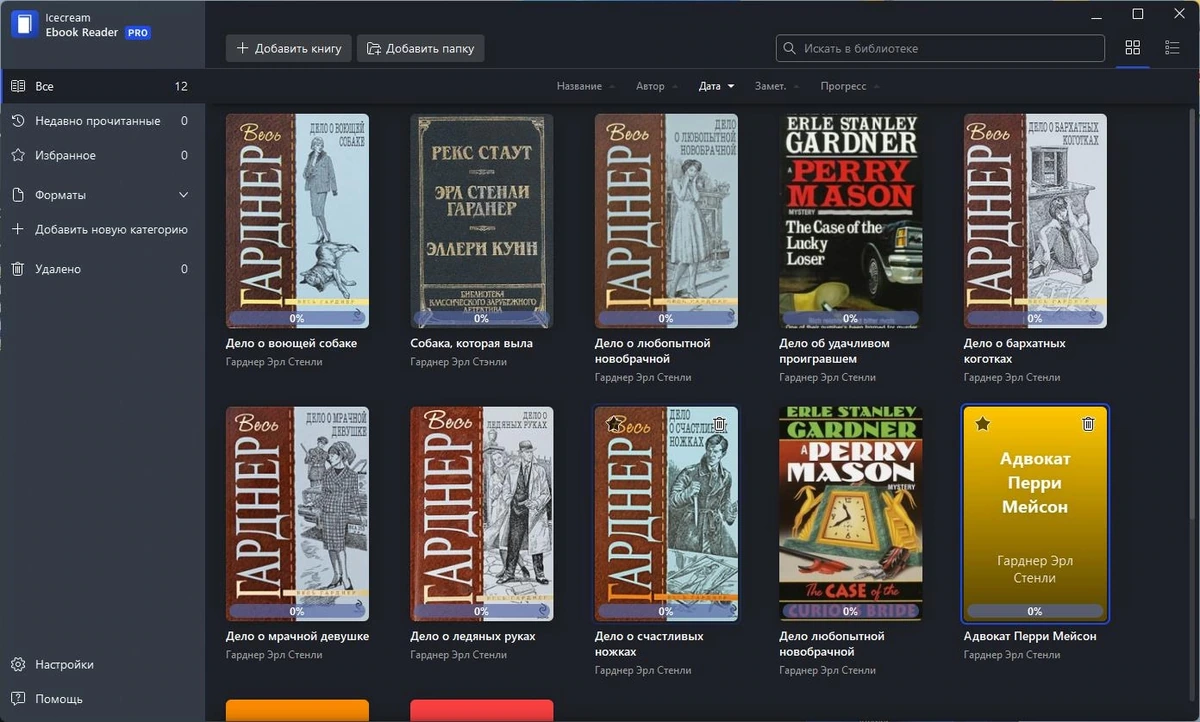Image resolution: width=1200 pixels, height=722 pixels.
Task: Maximize the Icecream Ebook Reader window
Action: pyautogui.click(x=1138, y=14)
